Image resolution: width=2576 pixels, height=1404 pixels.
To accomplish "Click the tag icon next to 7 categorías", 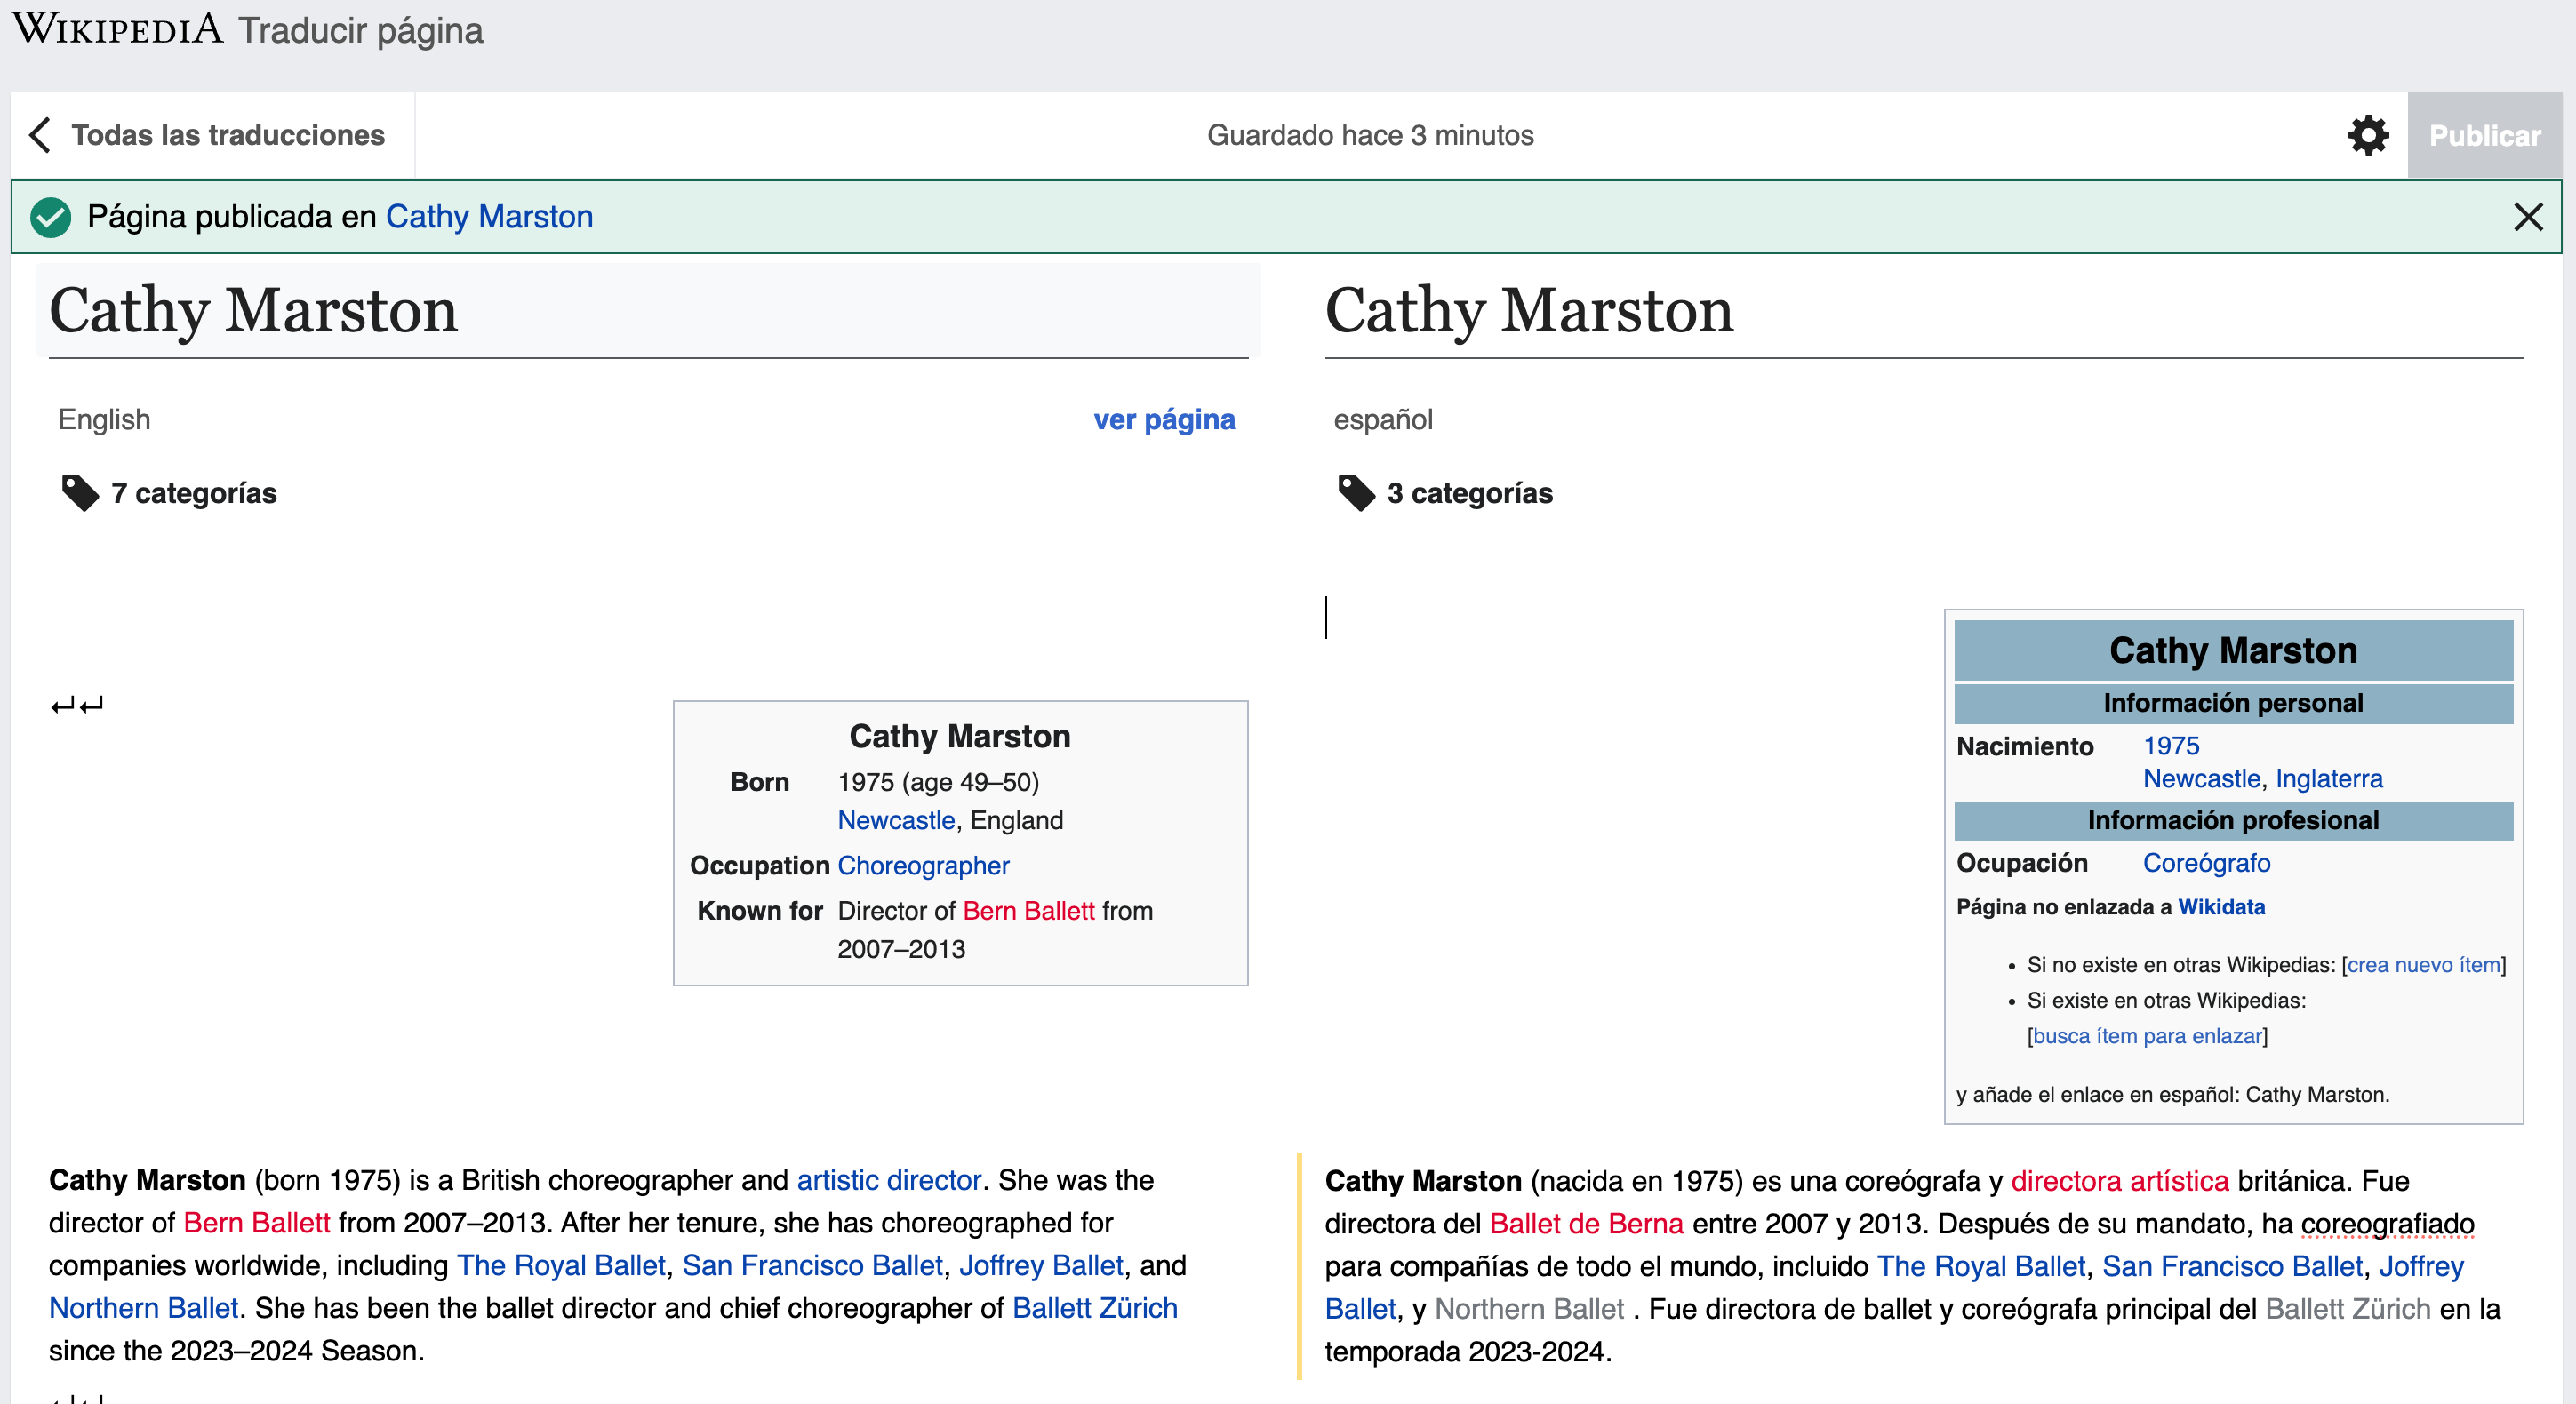I will (80, 493).
